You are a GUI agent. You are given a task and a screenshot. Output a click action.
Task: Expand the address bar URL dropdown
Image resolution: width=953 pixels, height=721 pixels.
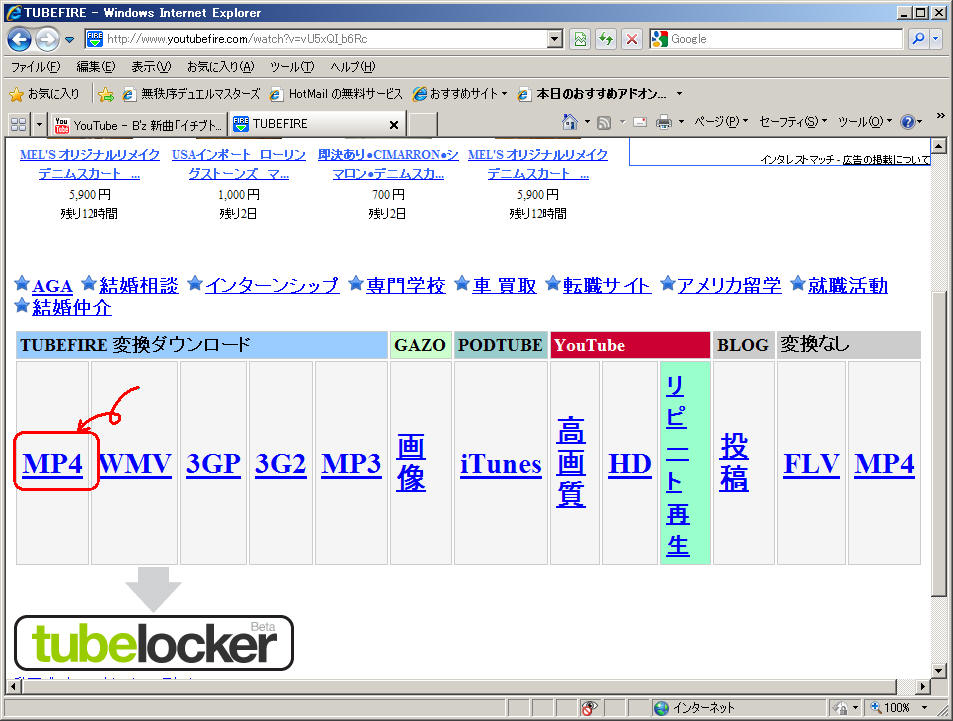(x=555, y=39)
